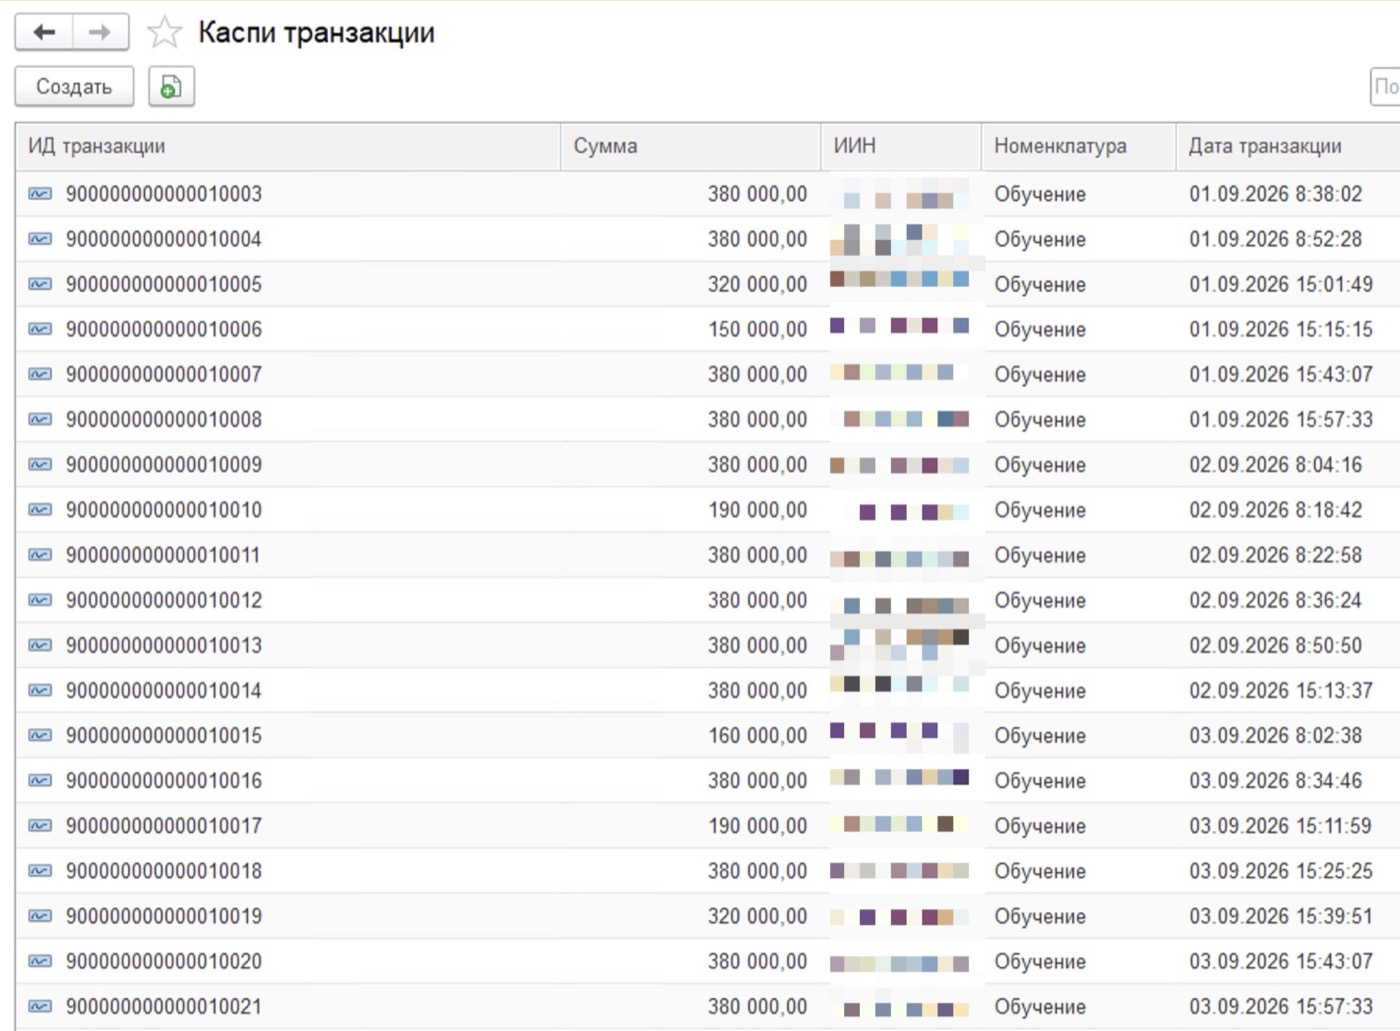The width and height of the screenshot is (1400, 1031).
Task: Select the row icon for transaction 900000000000010008
Action: pos(40,419)
